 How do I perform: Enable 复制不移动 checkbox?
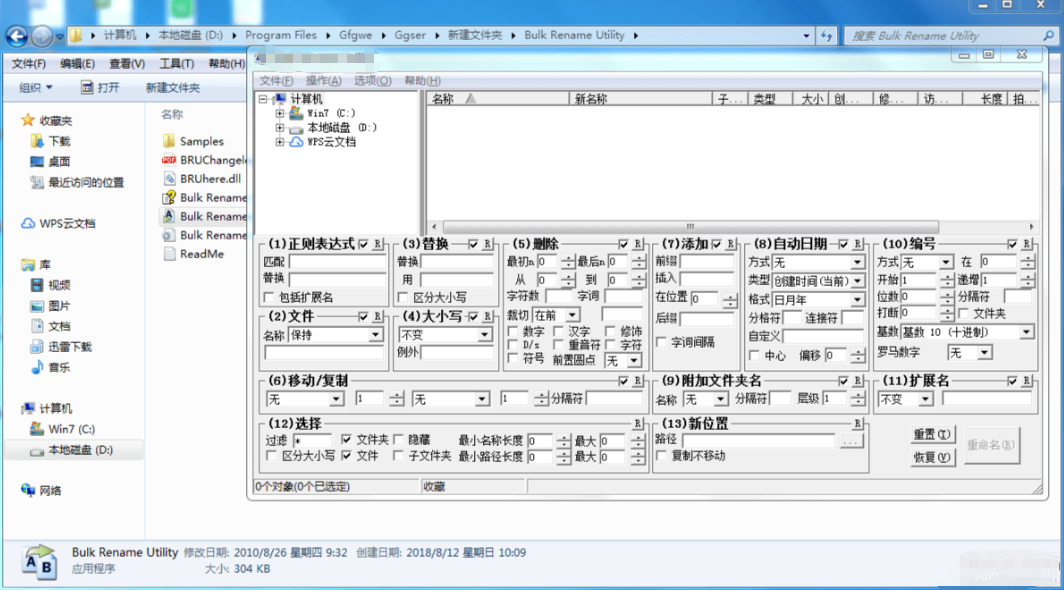coord(662,456)
